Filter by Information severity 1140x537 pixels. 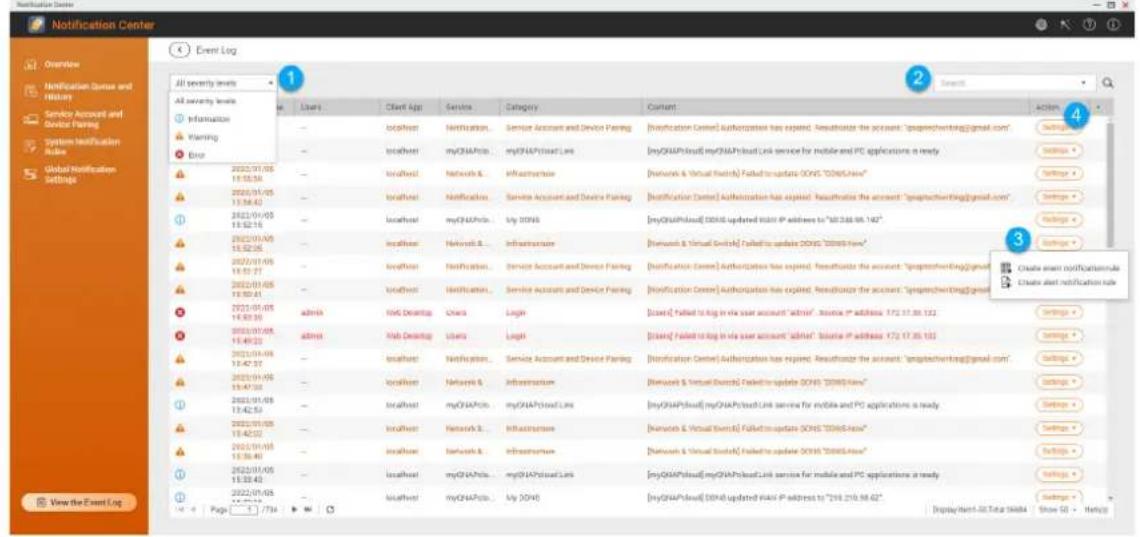tap(222, 119)
